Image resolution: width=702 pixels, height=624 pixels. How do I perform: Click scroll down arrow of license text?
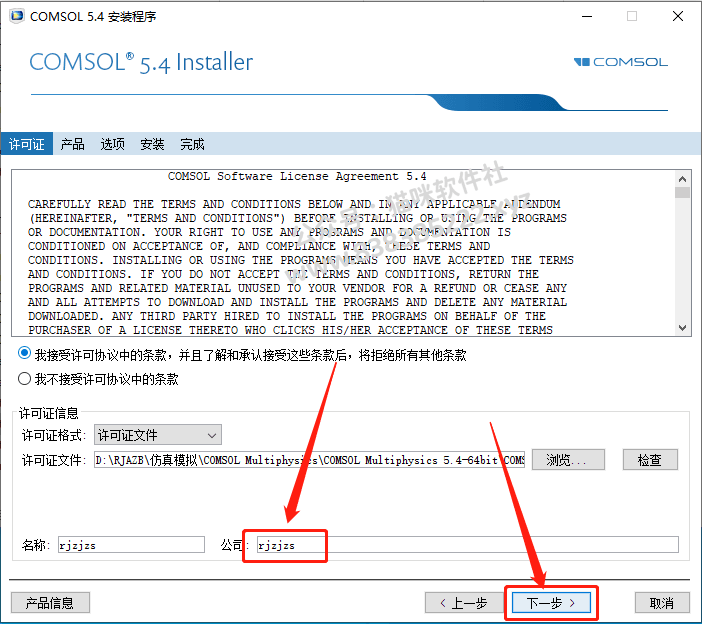click(682, 328)
